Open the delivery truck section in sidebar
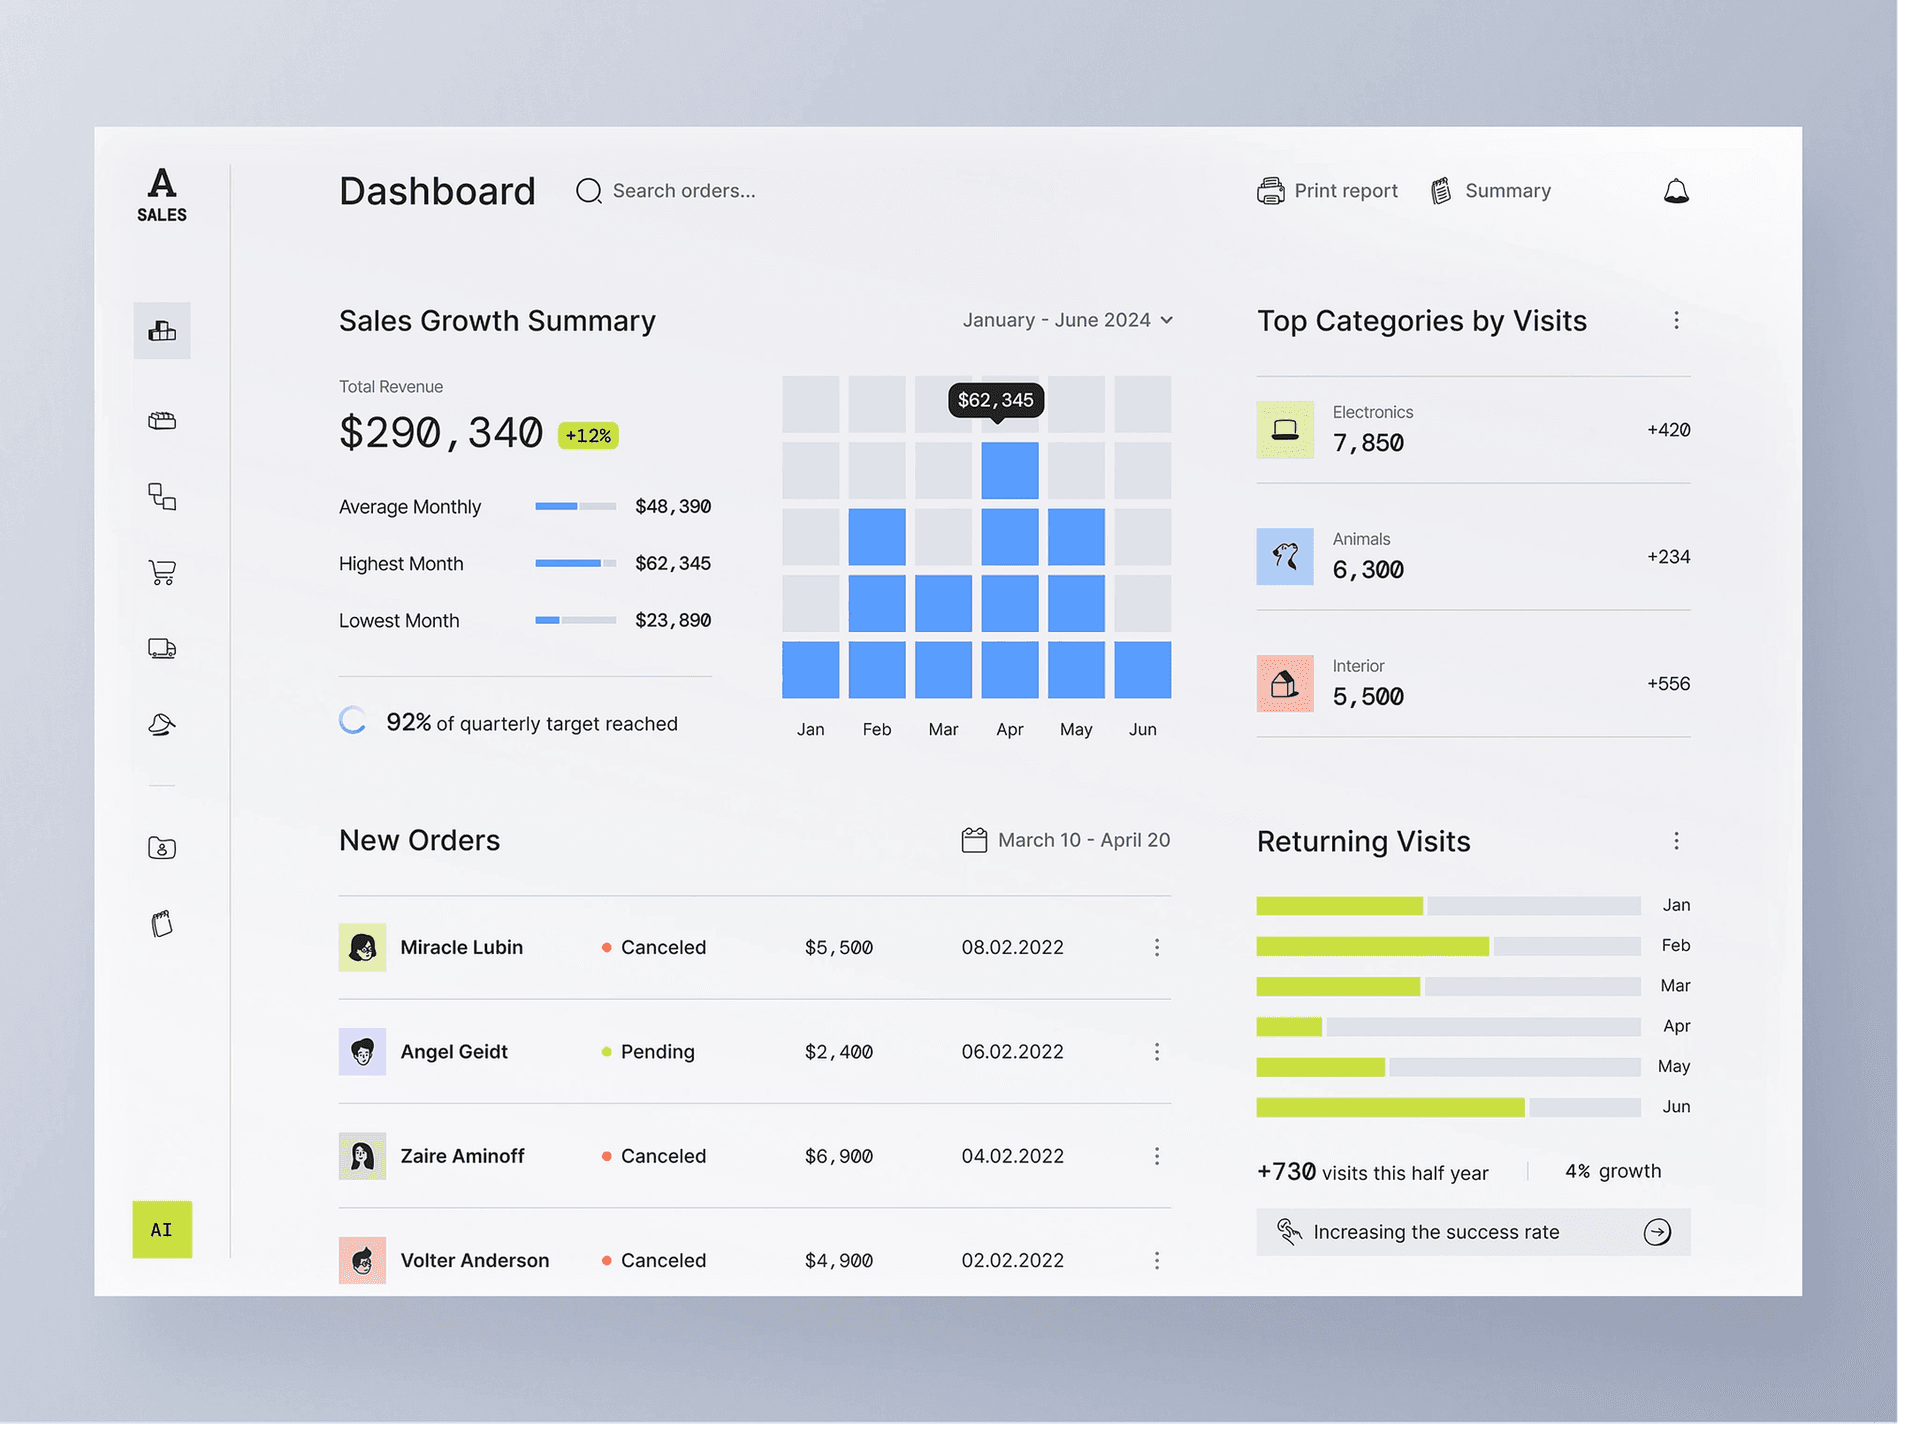The height and width of the screenshot is (1446, 1920). 162,648
